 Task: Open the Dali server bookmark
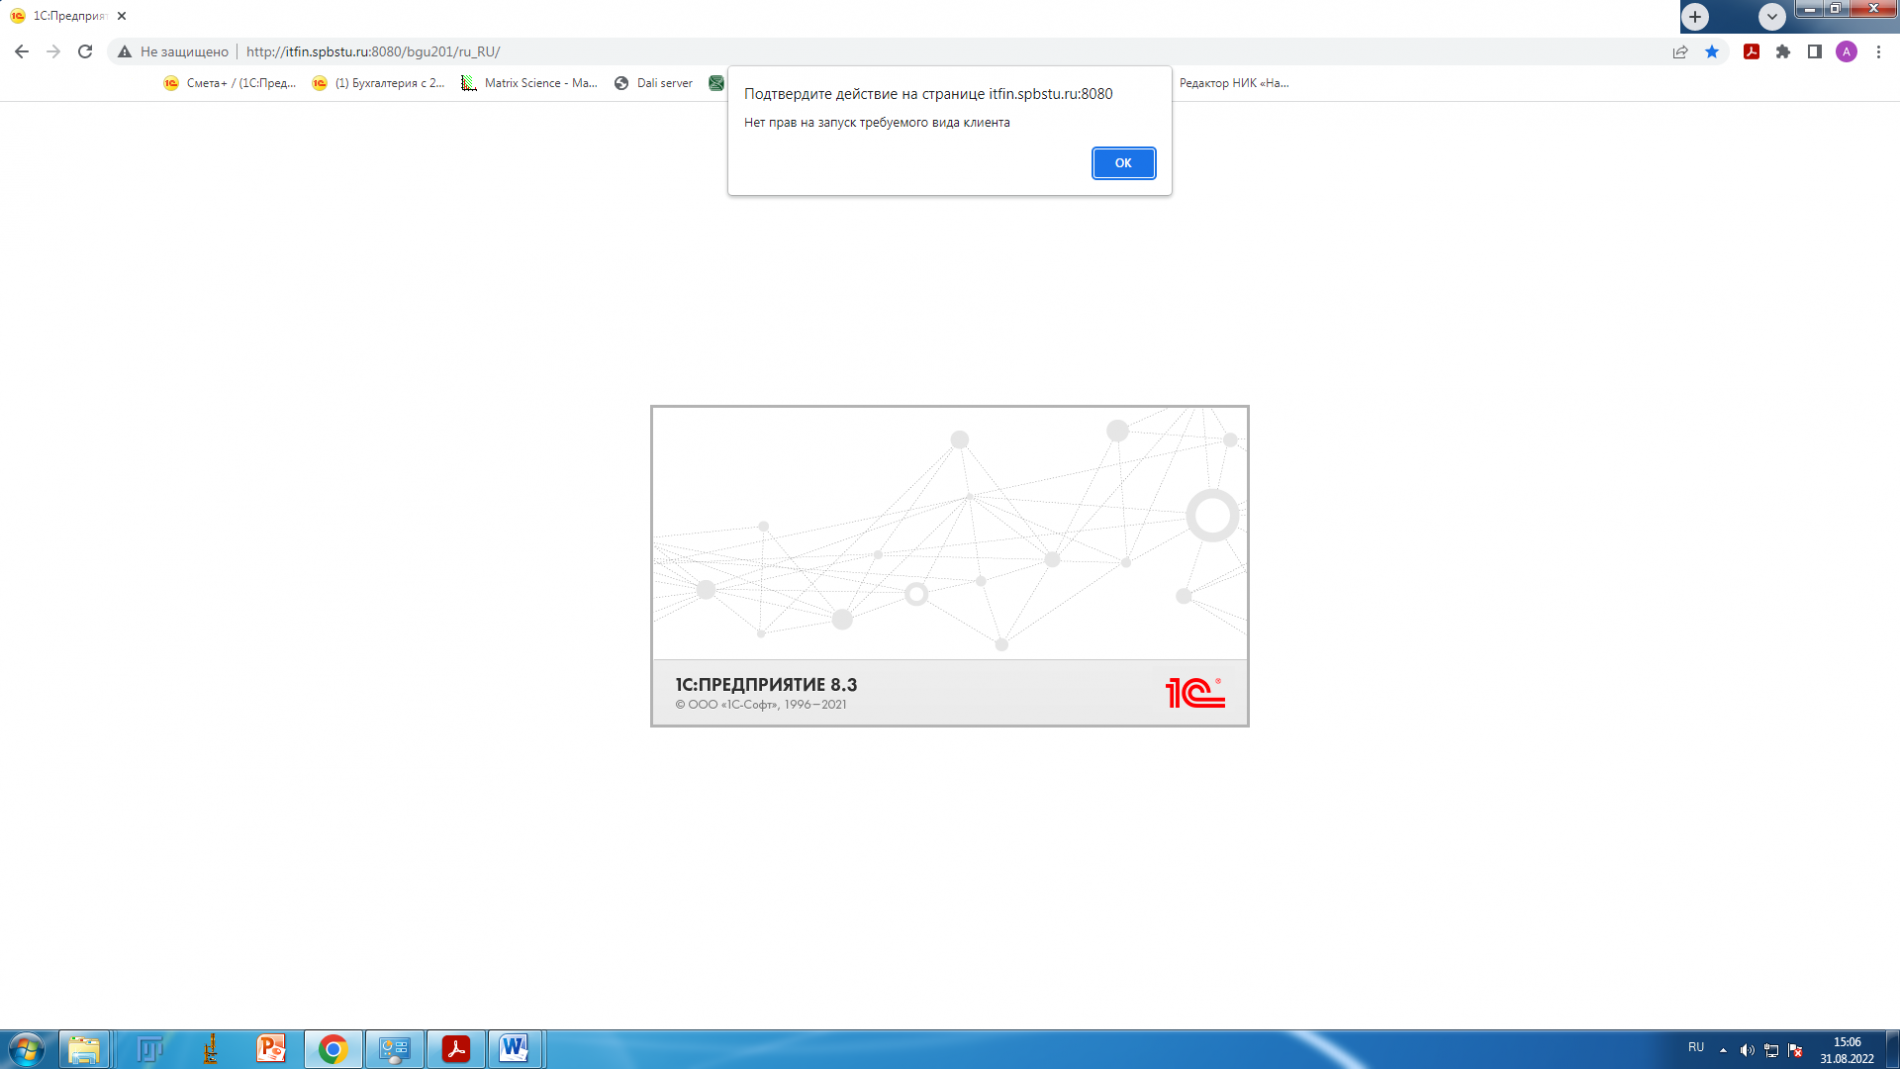653,83
